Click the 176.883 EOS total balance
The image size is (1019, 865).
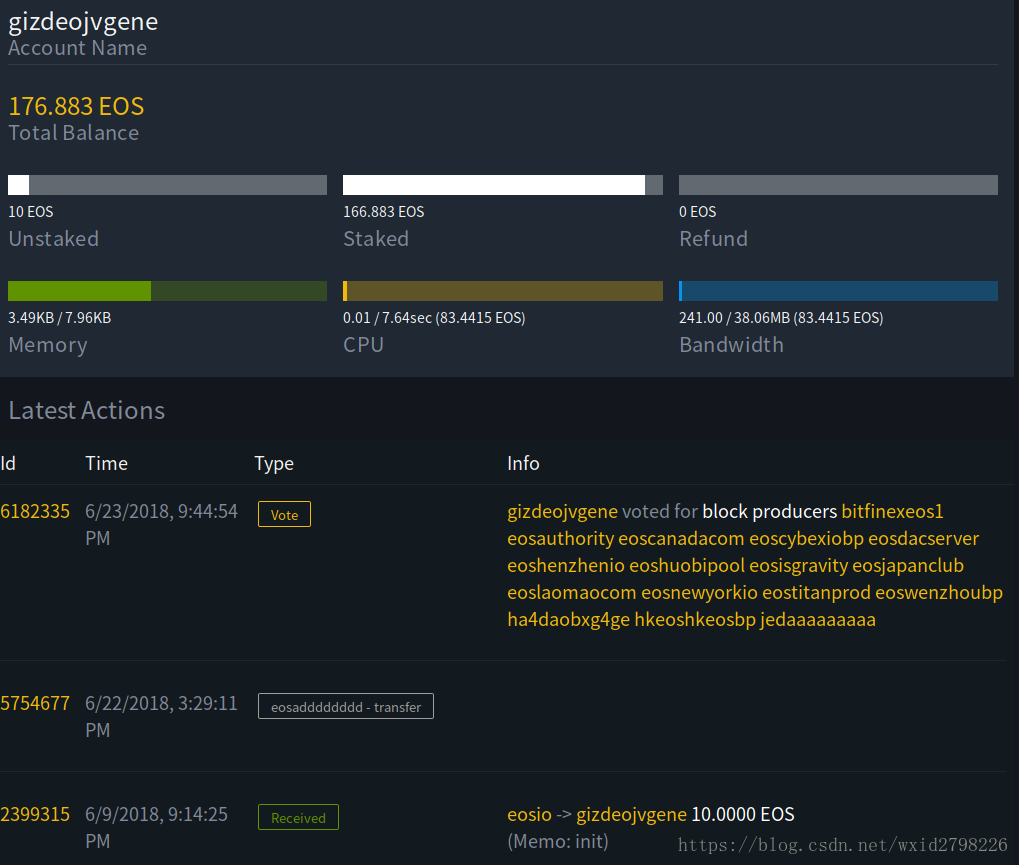[x=76, y=106]
